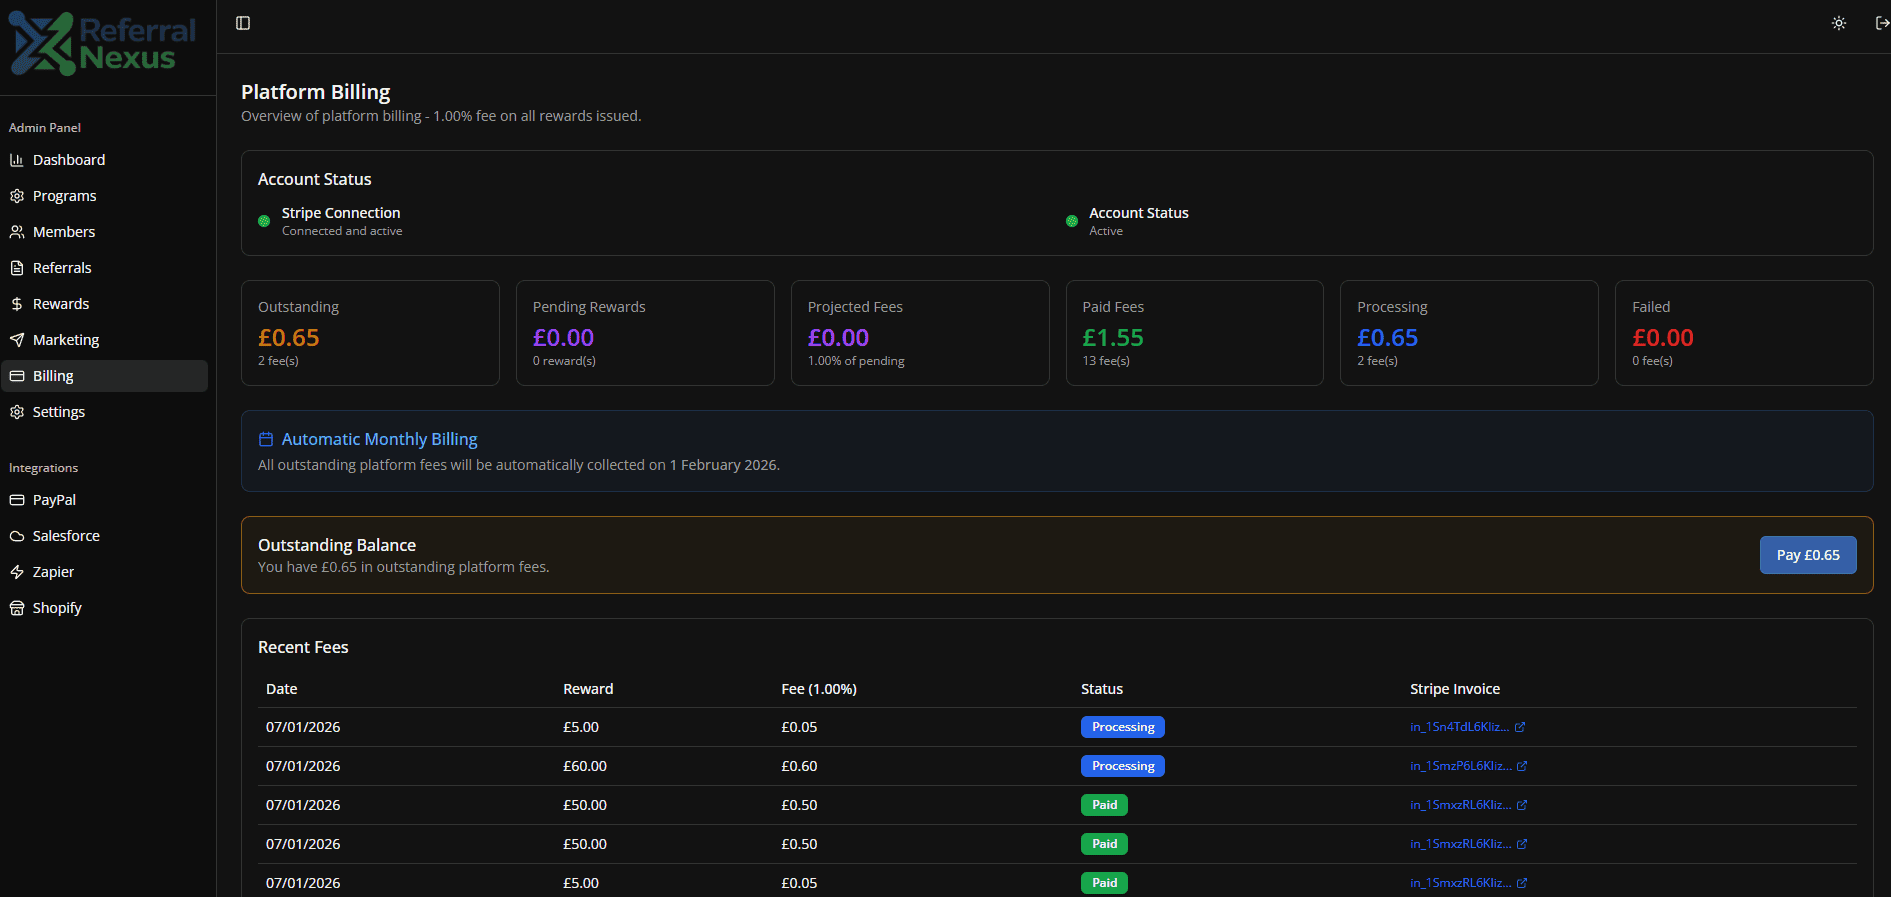The height and width of the screenshot is (897, 1891).
Task: Click the £60.00 reward cell
Action: [x=585, y=766]
